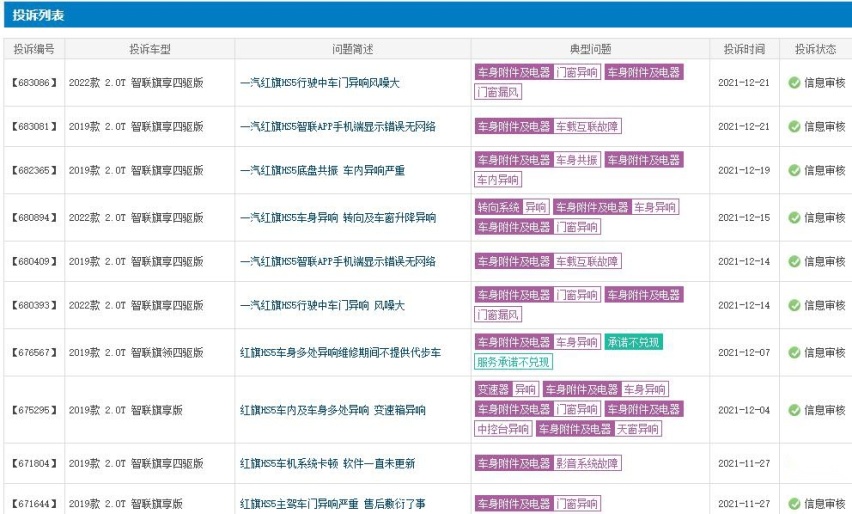Image resolution: width=852 pixels, height=514 pixels.
Task: Select the 车身异响 tag in row 676567
Action: coord(577,342)
